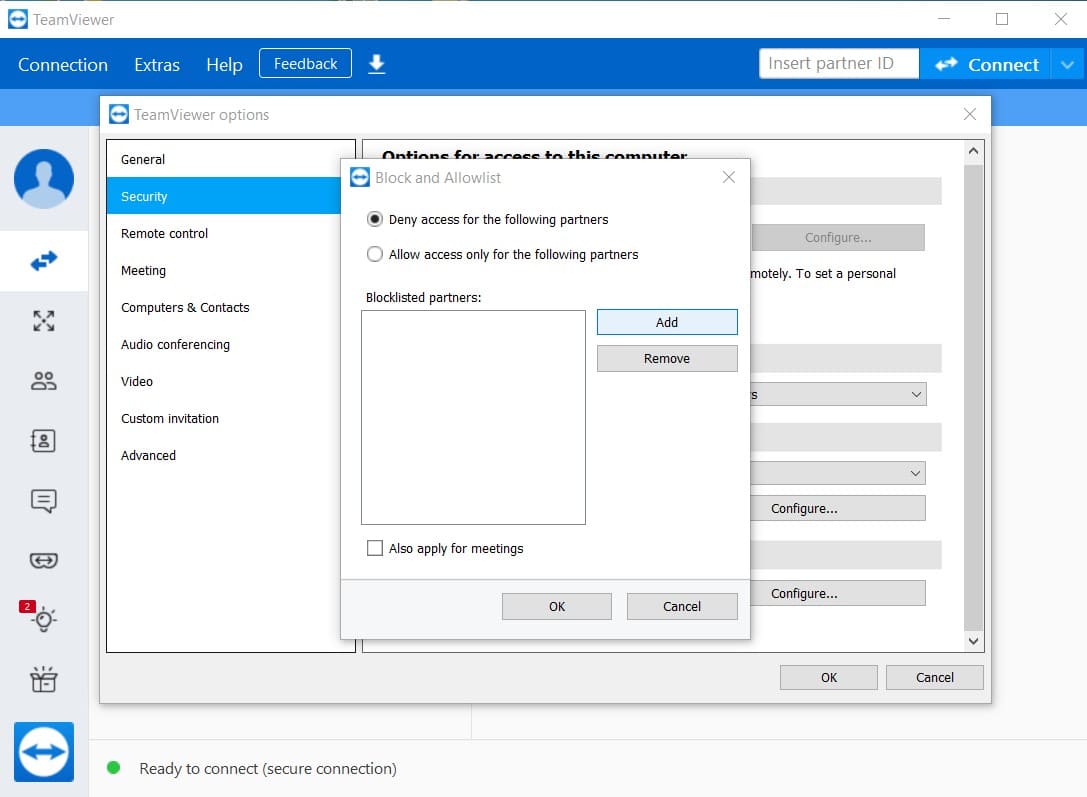Open the upper dropdown in options panel

click(838, 394)
